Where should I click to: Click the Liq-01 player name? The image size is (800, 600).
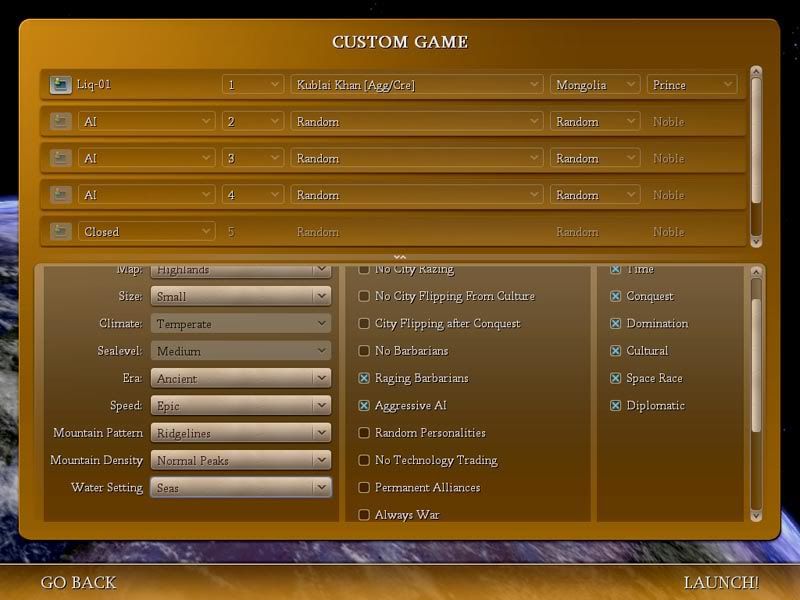tap(94, 84)
